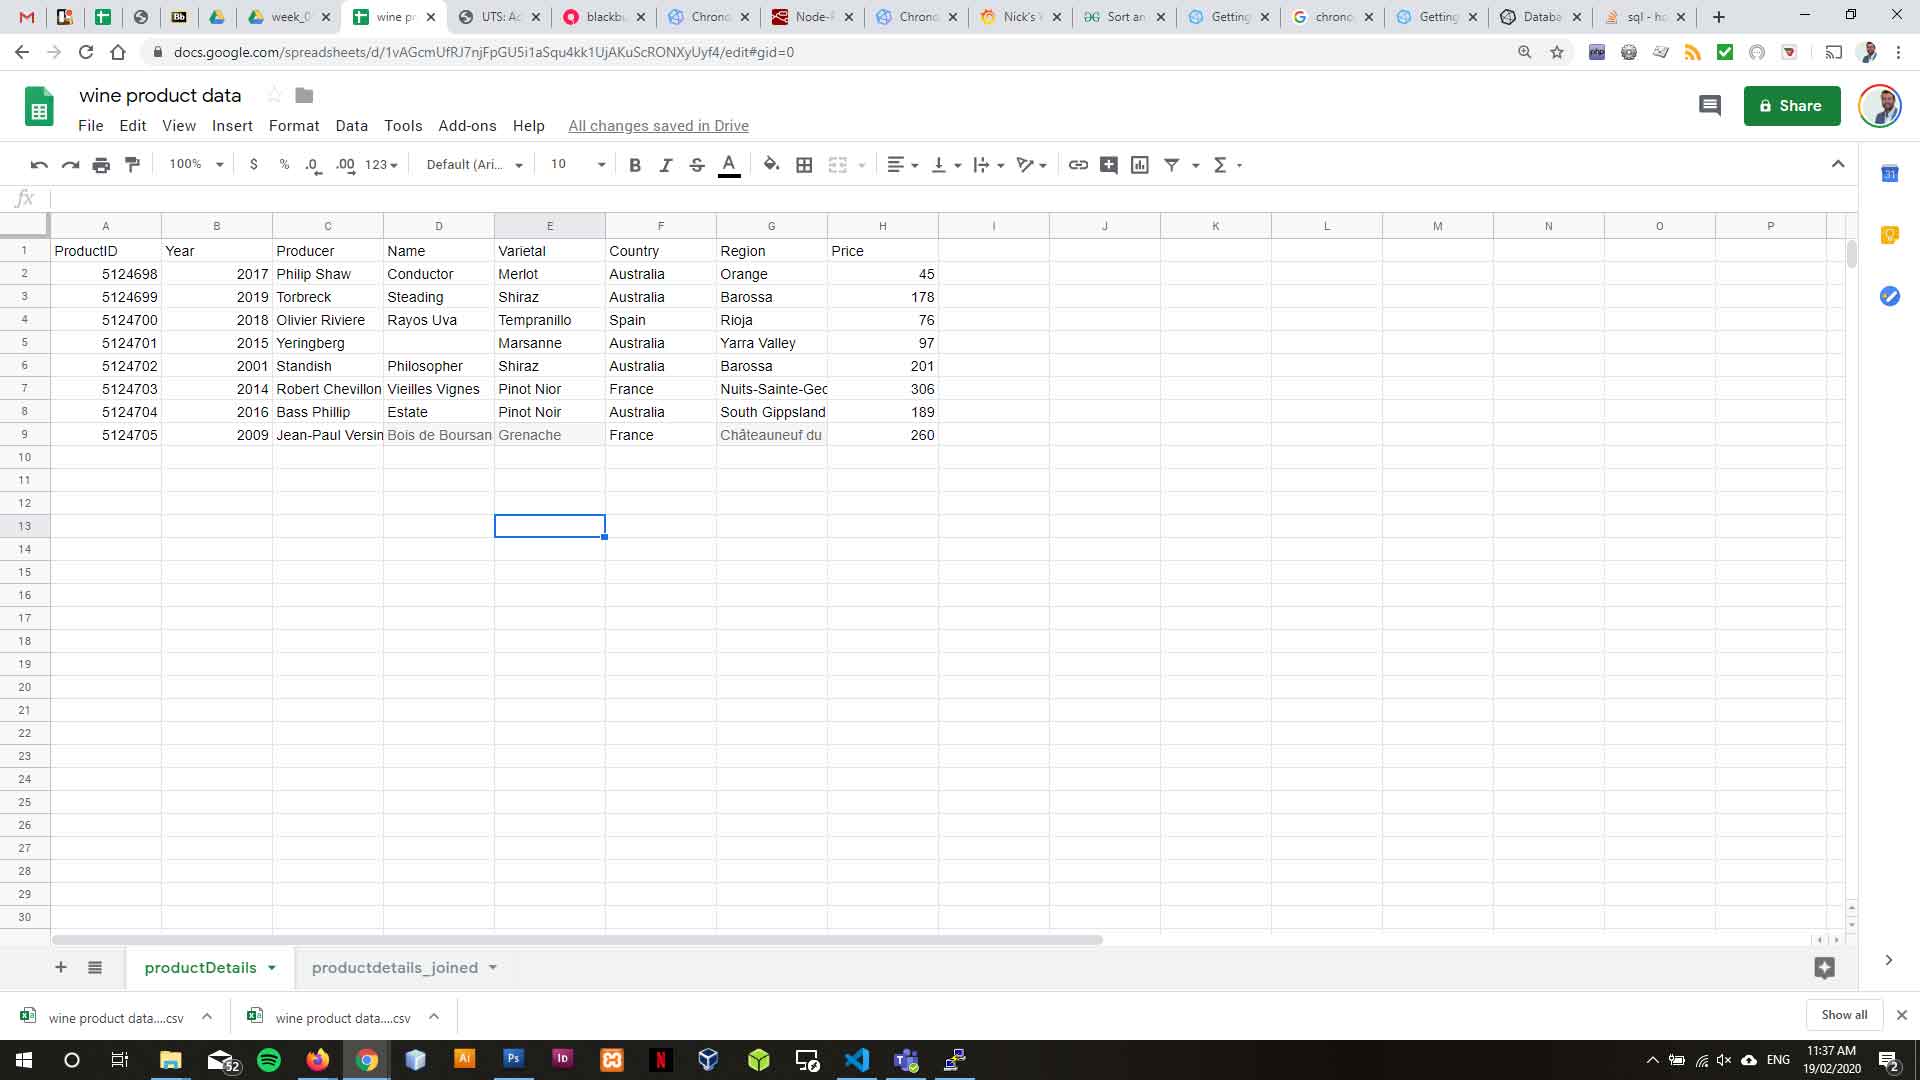The height and width of the screenshot is (1080, 1920).
Task: Open the borders tool
Action: [804, 165]
